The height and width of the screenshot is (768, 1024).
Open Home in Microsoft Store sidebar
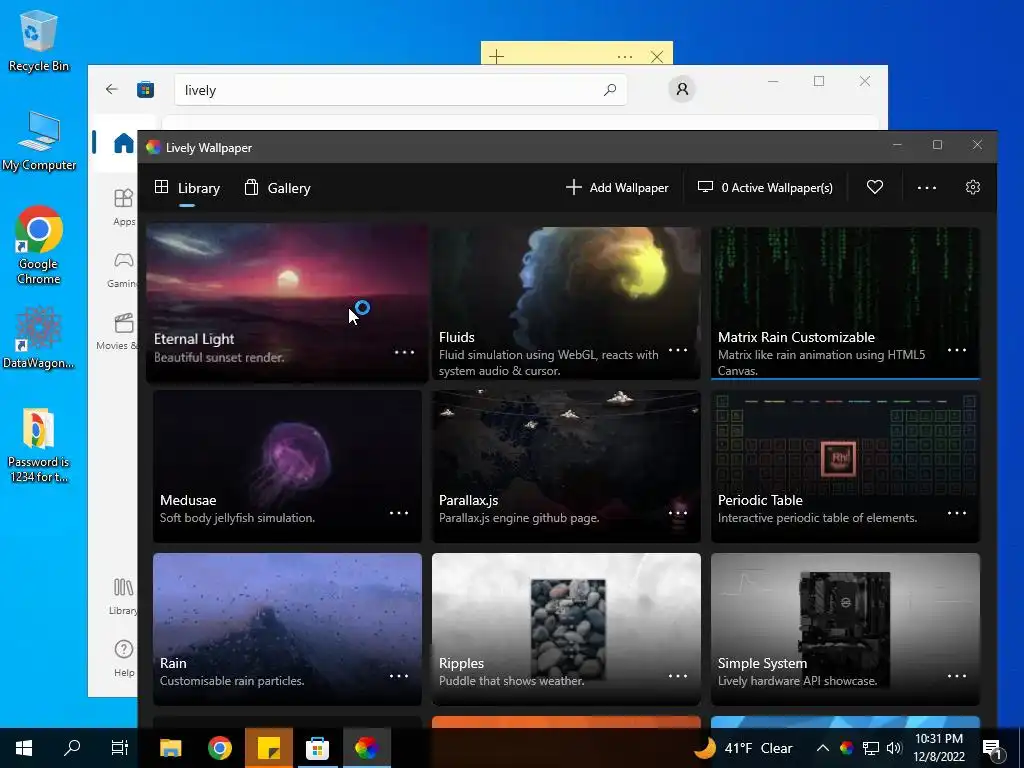point(123,142)
